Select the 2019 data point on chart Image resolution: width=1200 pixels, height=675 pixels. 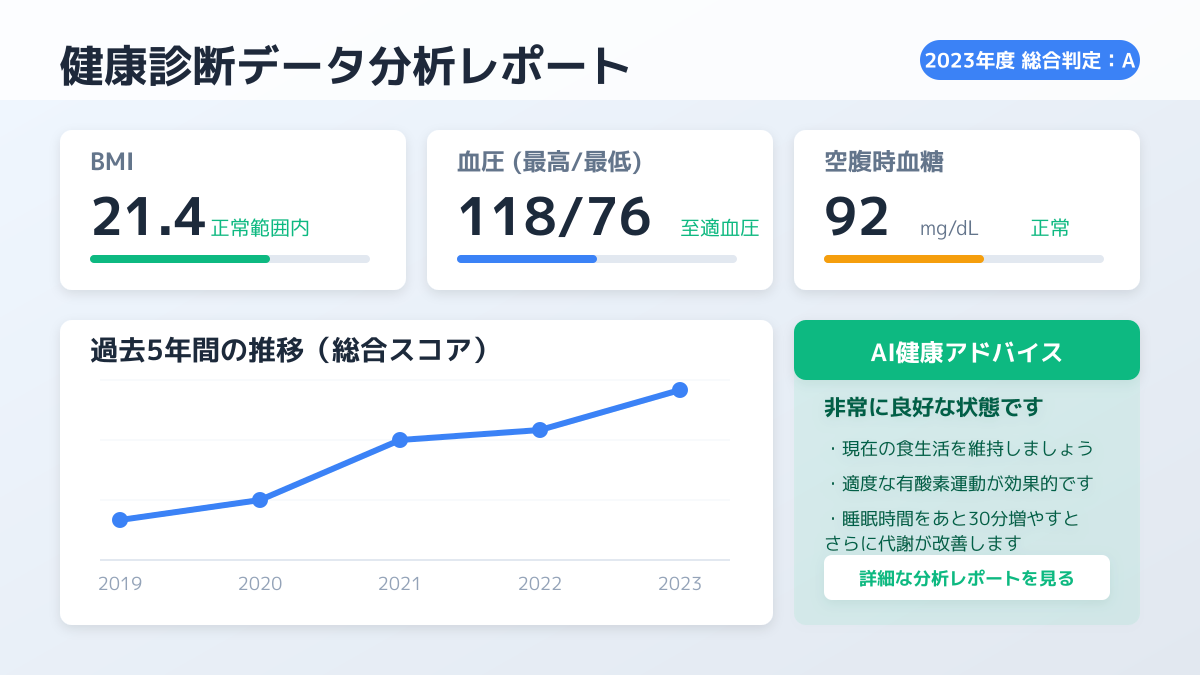point(120,519)
